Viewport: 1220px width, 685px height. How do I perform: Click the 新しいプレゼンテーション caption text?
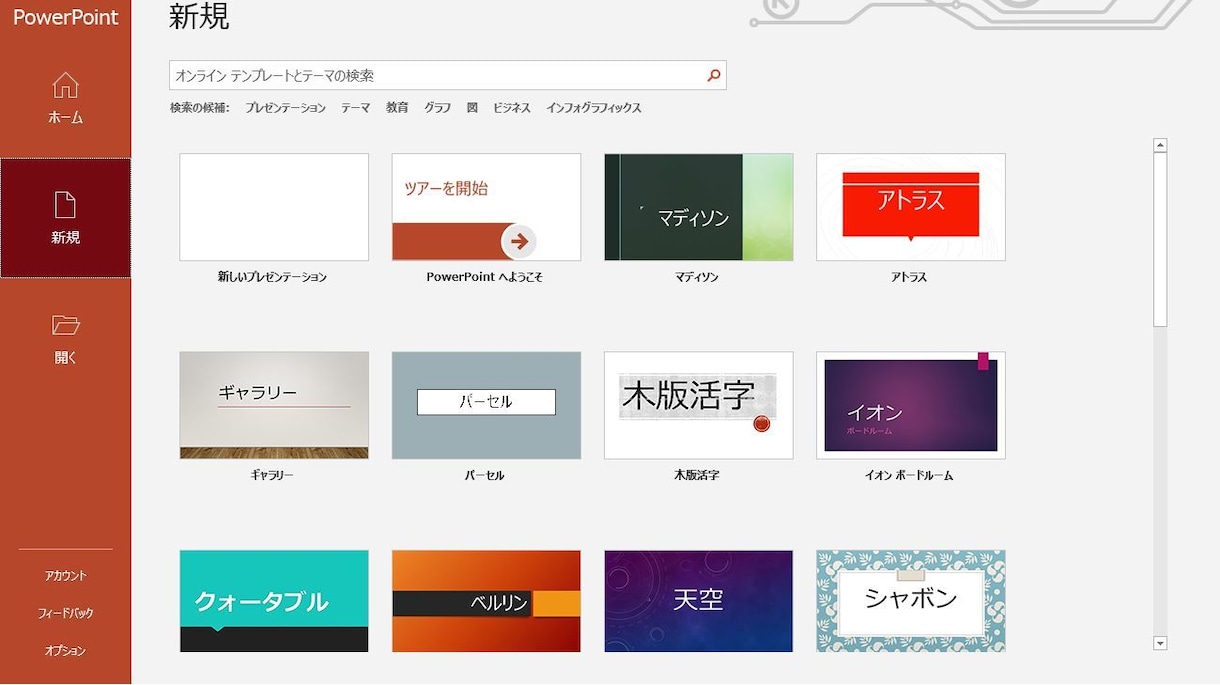point(272,277)
